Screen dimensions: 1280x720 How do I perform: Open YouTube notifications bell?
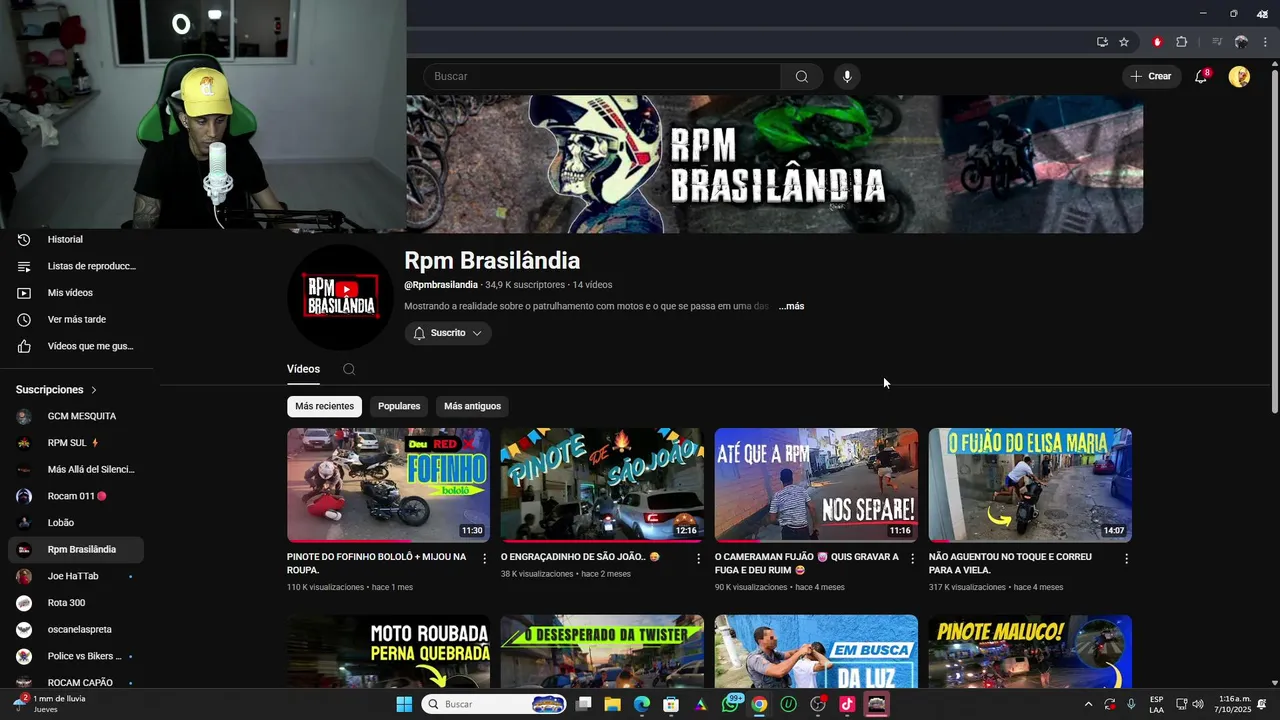tap(1201, 77)
